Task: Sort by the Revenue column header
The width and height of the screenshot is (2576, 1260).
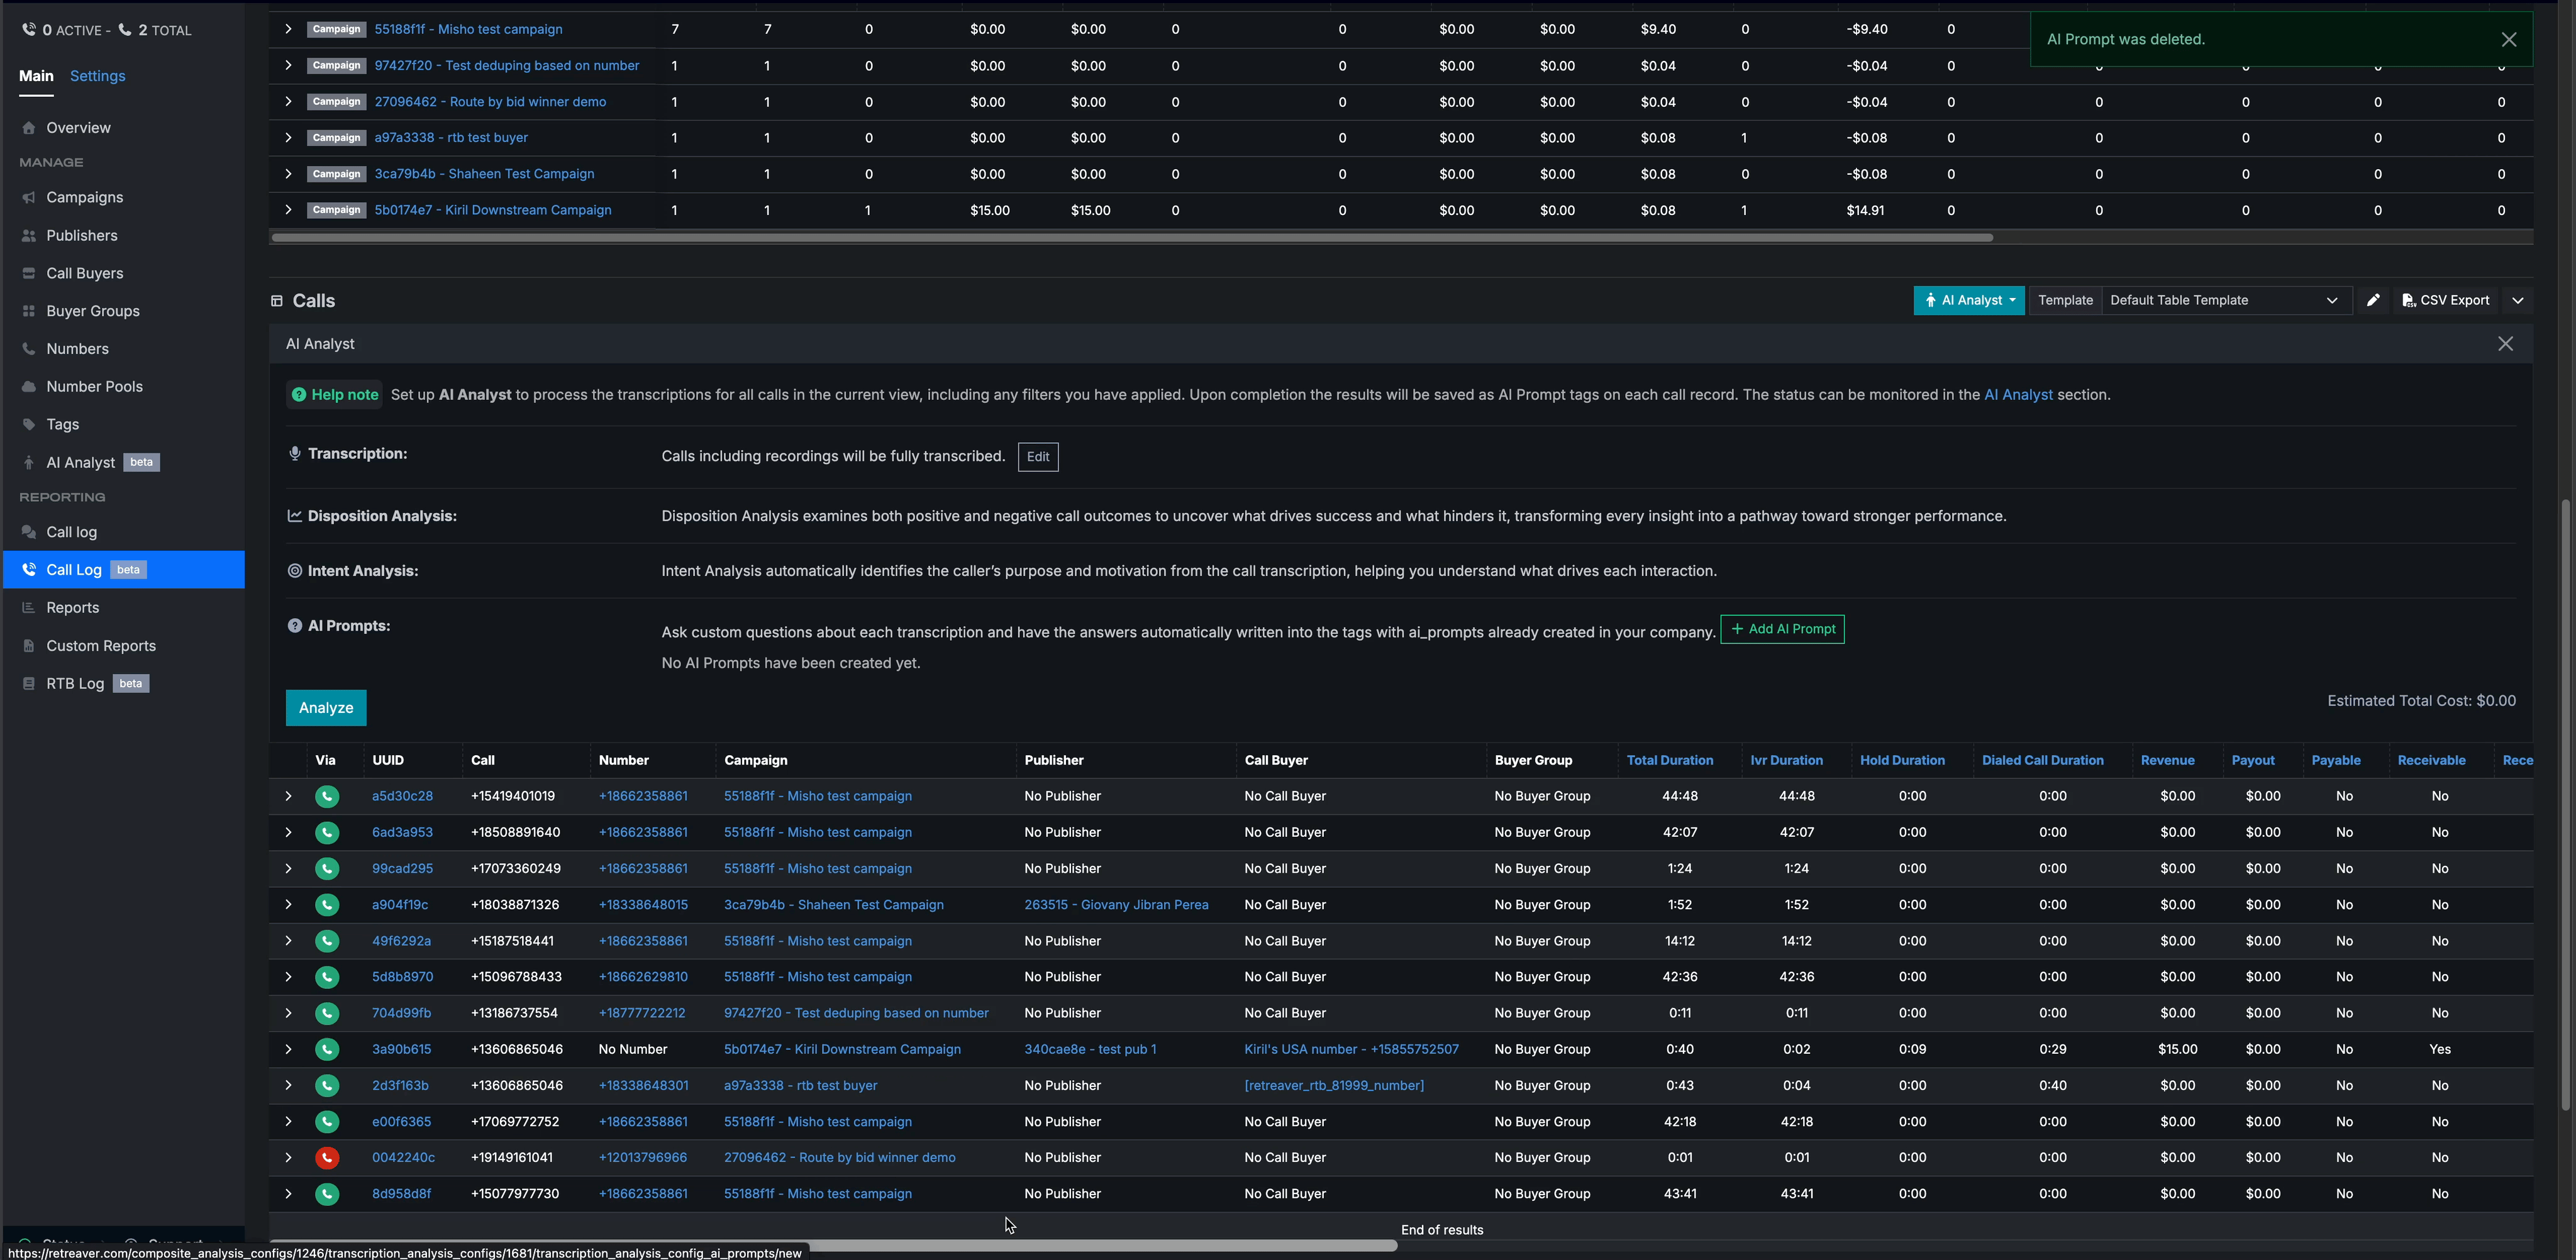Action: 2167,760
